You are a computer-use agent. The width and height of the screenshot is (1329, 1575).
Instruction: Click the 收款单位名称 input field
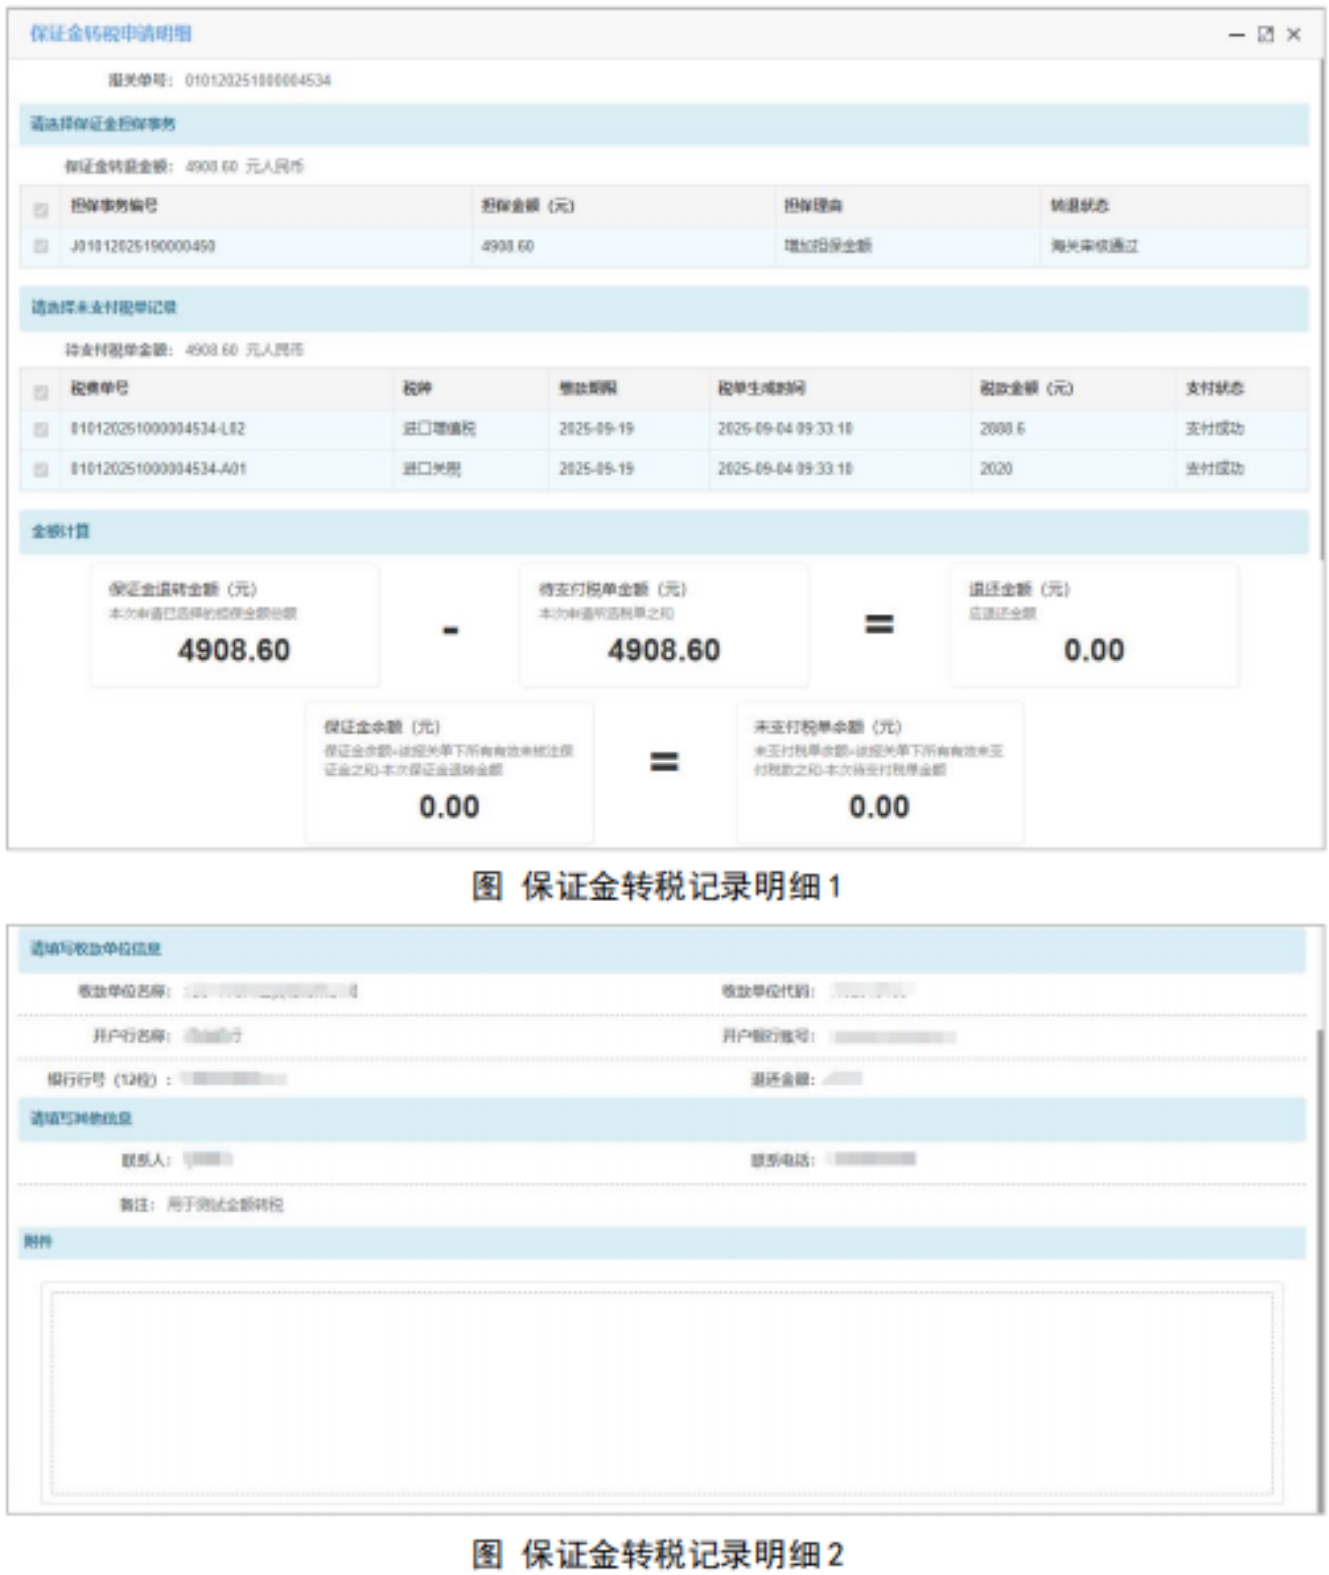(272, 991)
